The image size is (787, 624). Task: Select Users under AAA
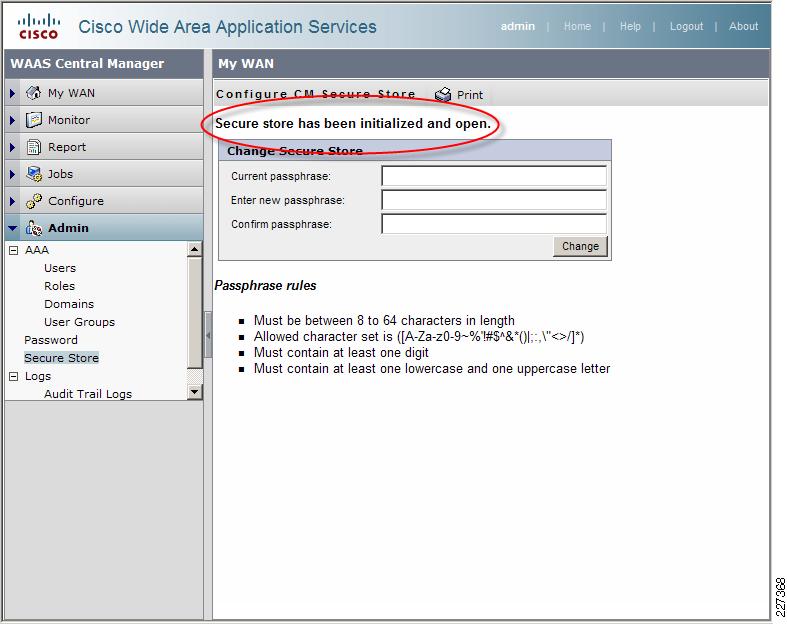tap(60, 268)
